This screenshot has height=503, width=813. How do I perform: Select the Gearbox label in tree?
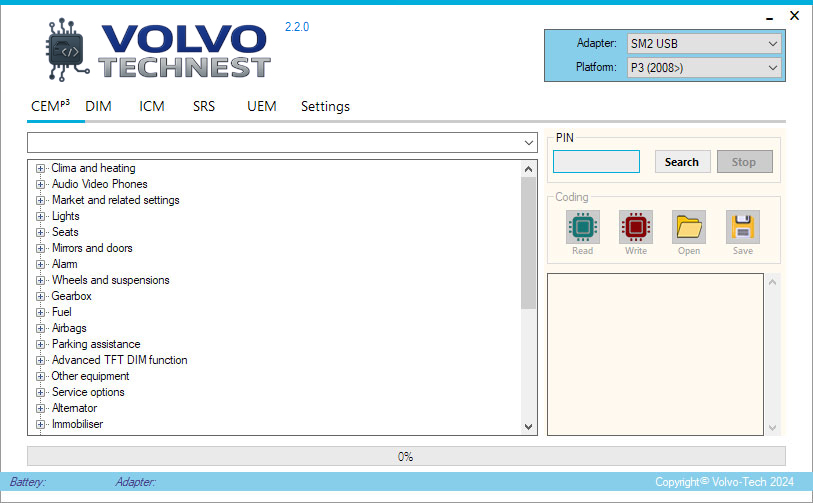click(72, 296)
